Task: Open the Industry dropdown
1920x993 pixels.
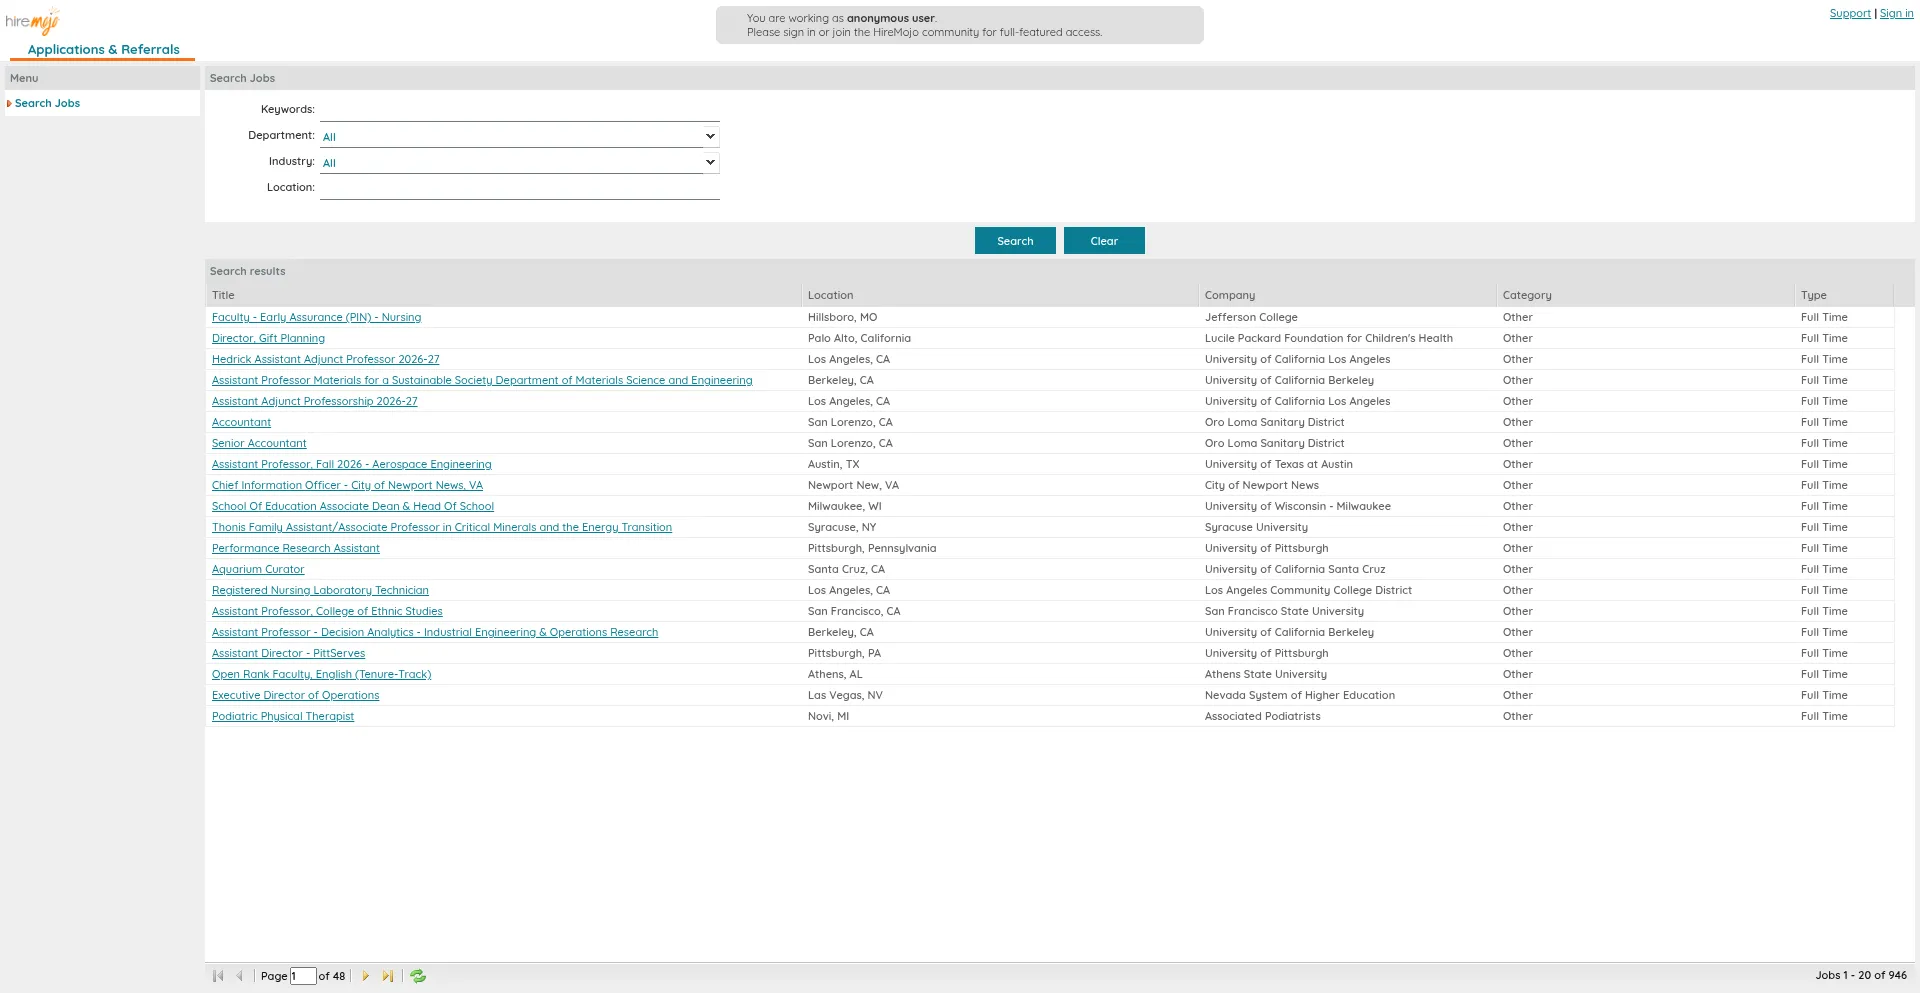Action: [519, 162]
